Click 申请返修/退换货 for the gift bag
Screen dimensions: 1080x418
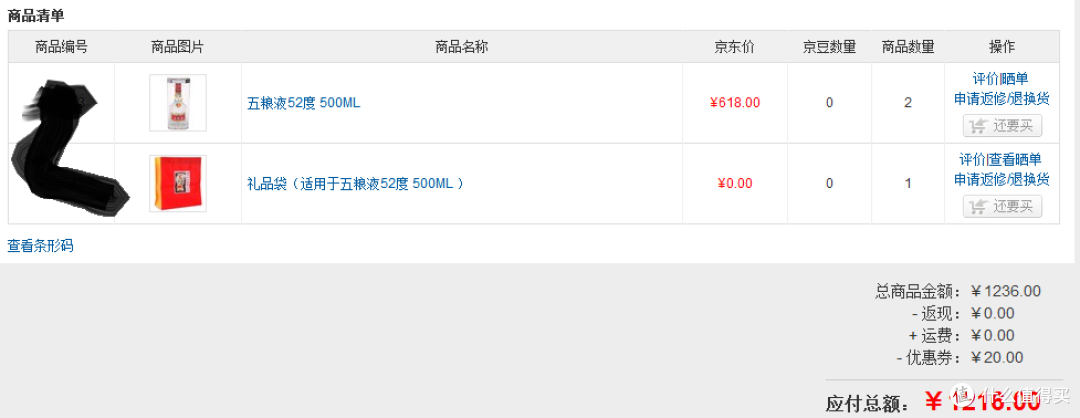coord(1001,179)
